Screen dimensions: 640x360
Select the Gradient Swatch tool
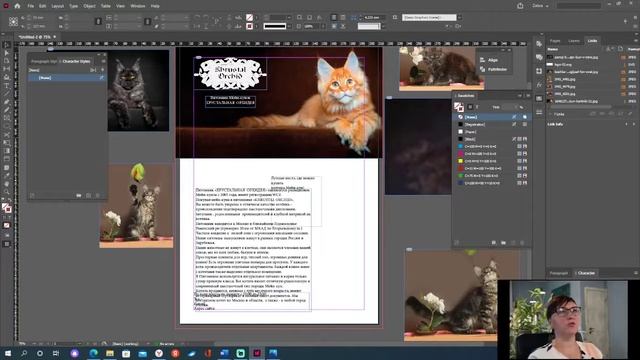click(7, 151)
